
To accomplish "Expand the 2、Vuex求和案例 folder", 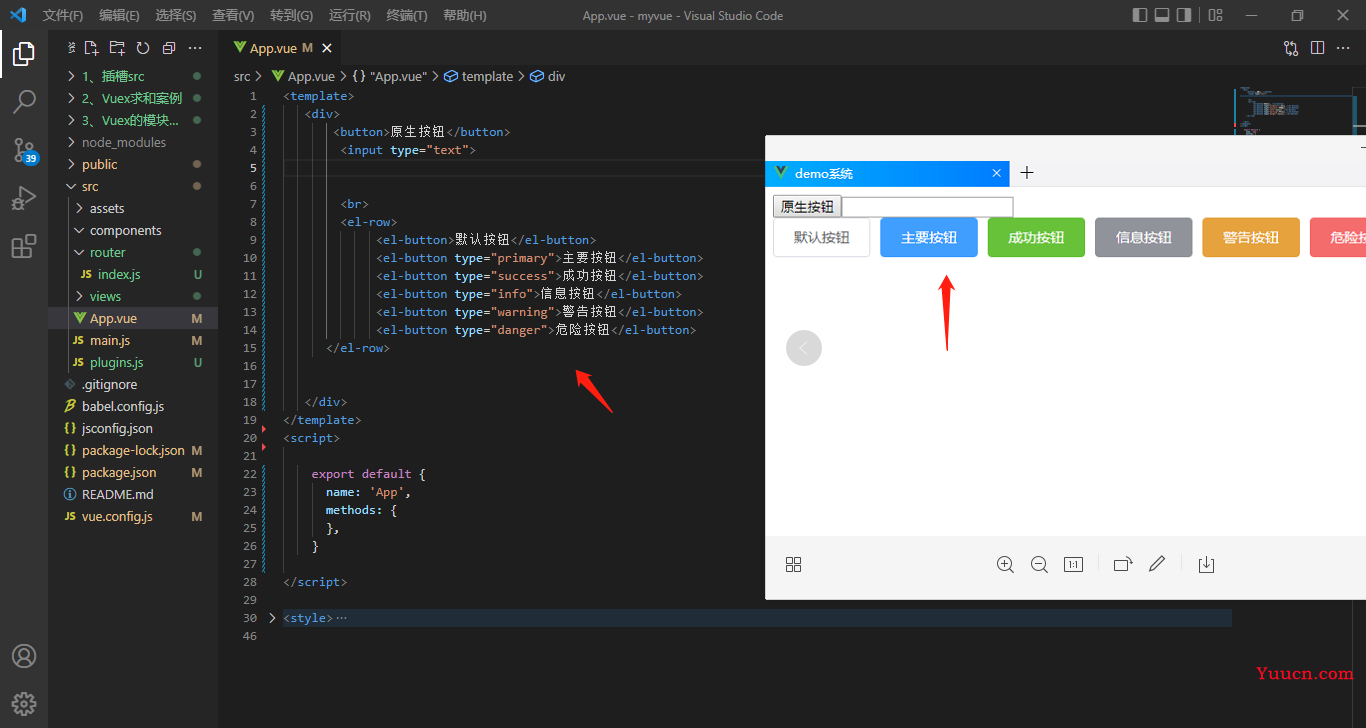I will [133, 98].
